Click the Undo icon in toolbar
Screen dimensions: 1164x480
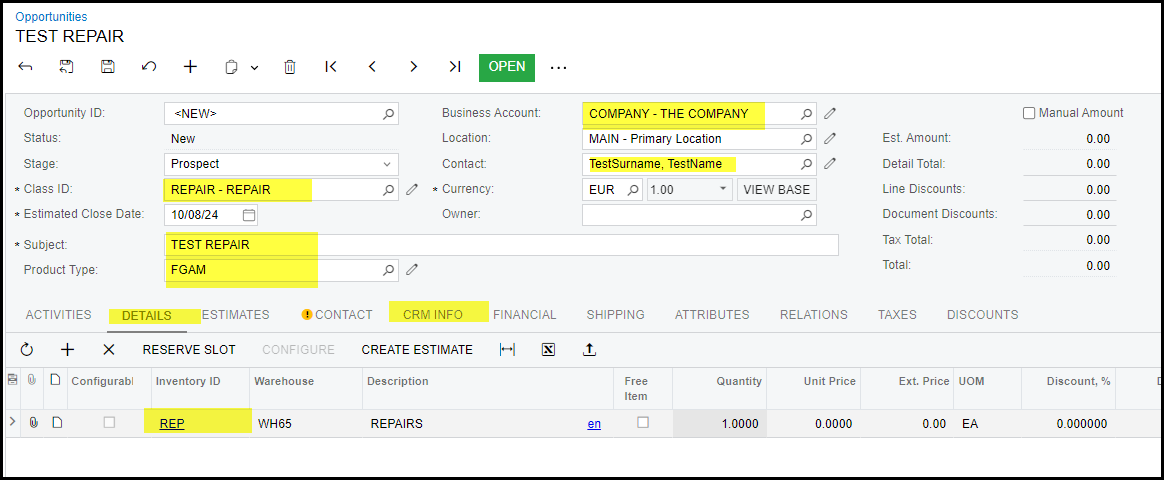149,67
